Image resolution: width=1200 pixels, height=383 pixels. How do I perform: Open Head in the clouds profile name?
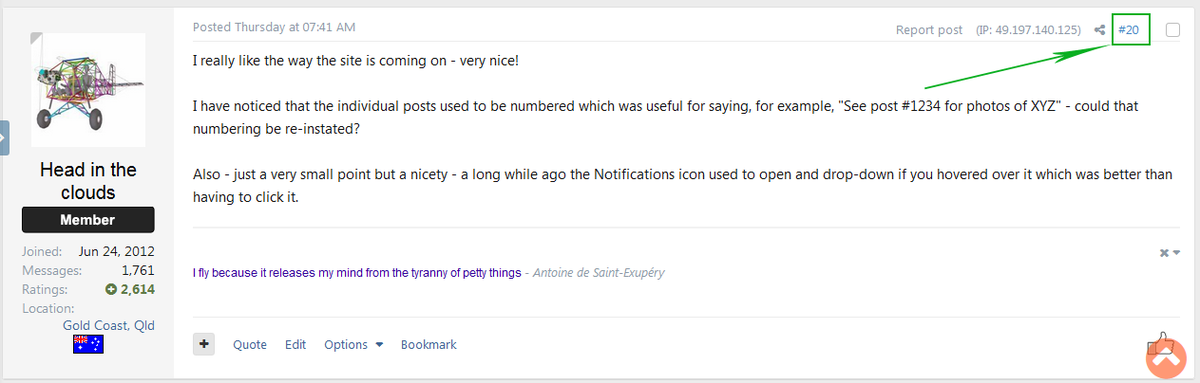pos(88,181)
